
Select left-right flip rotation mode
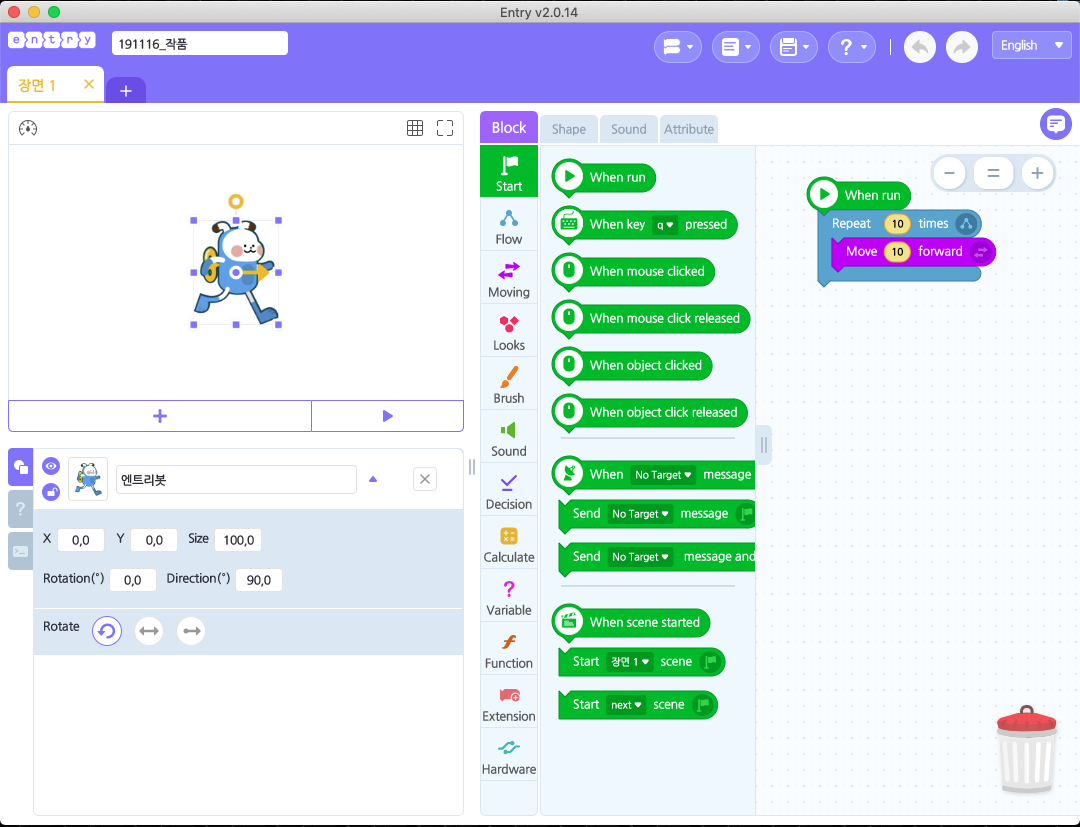pyautogui.click(x=149, y=631)
